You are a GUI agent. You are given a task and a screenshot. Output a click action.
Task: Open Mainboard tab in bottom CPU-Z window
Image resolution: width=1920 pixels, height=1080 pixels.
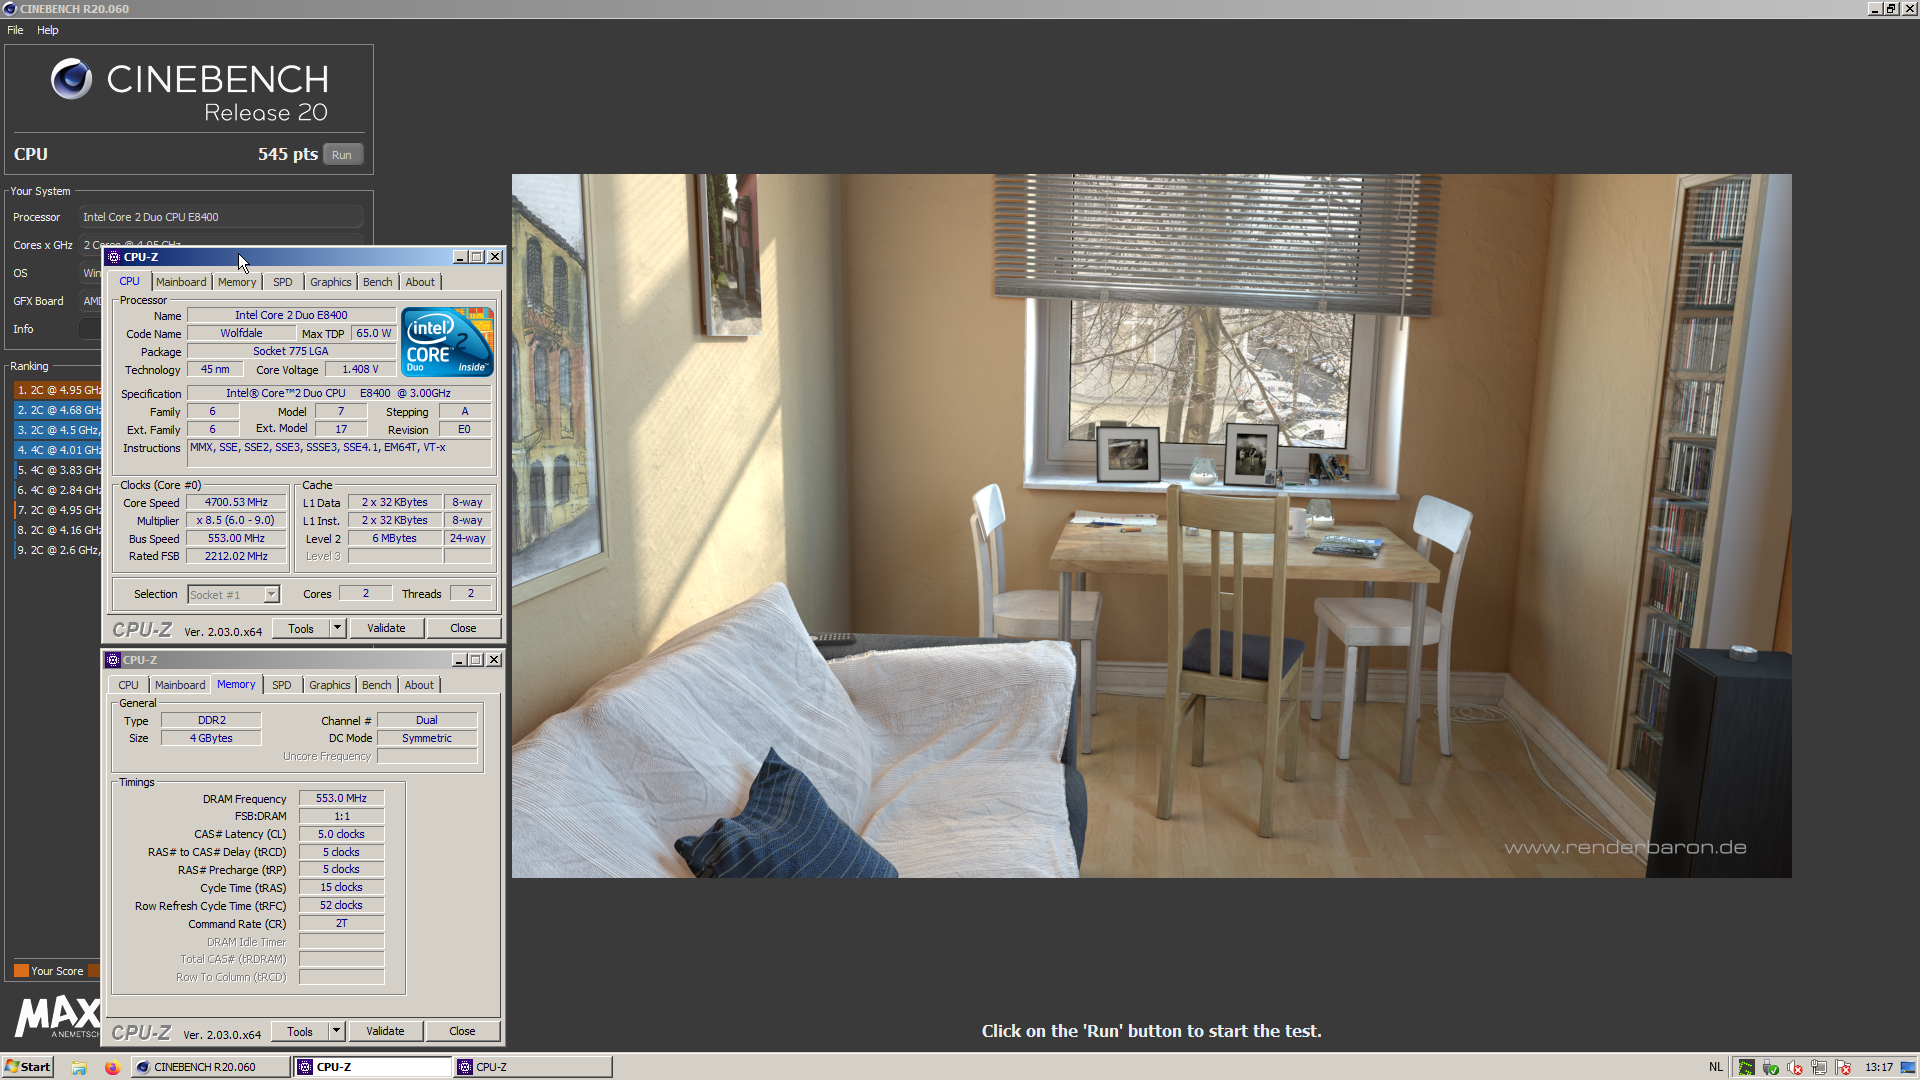(180, 685)
